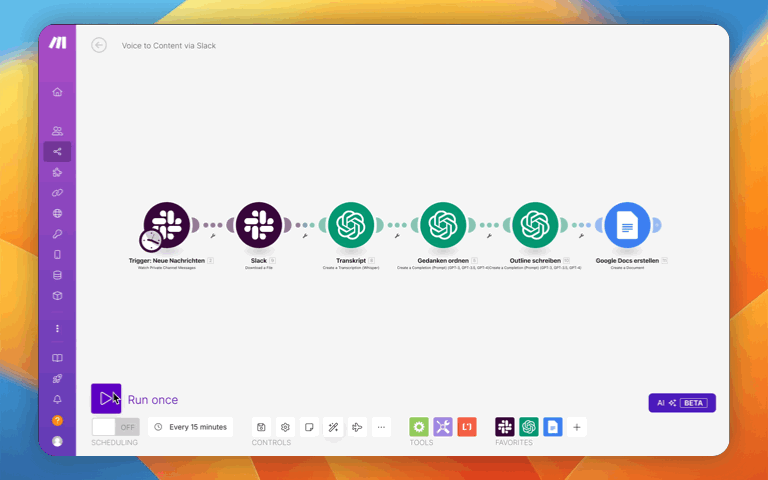Open Keys icon in sidebar

[x=57, y=234]
